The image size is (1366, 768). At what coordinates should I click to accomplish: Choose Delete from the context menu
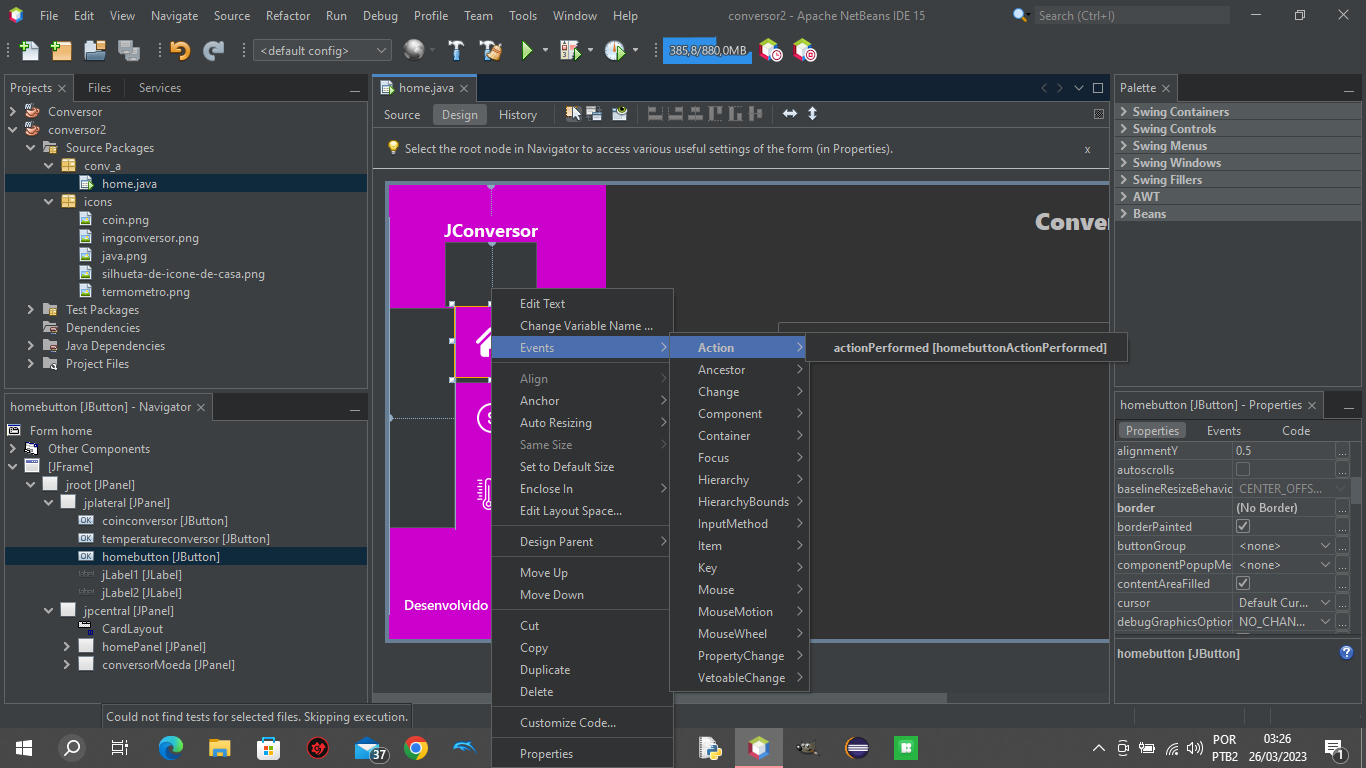583,692
